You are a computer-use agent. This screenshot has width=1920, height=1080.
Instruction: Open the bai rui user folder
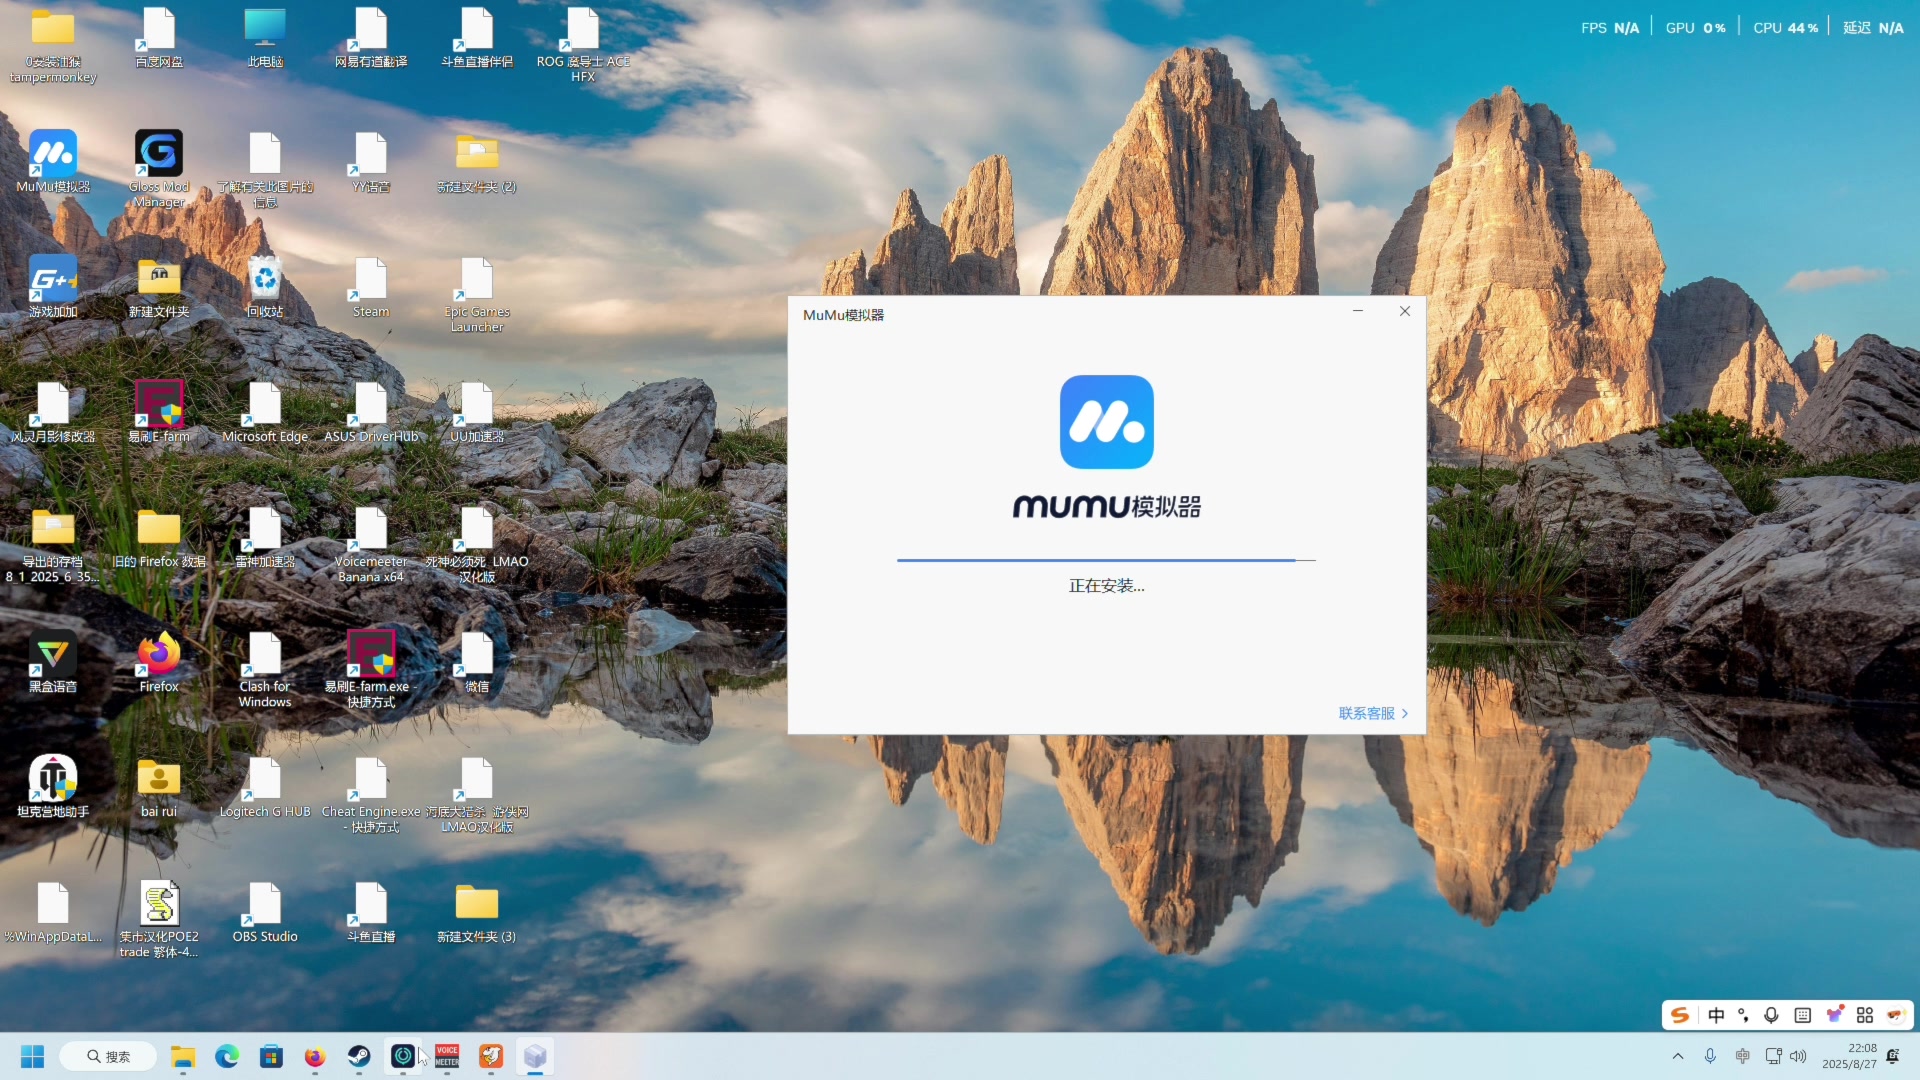point(159,787)
